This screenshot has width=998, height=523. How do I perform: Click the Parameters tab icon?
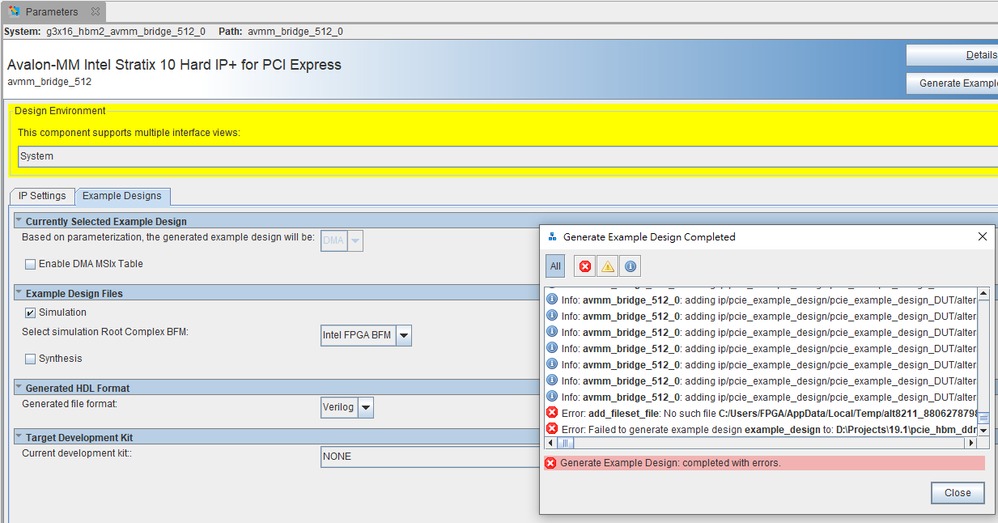click(14, 11)
